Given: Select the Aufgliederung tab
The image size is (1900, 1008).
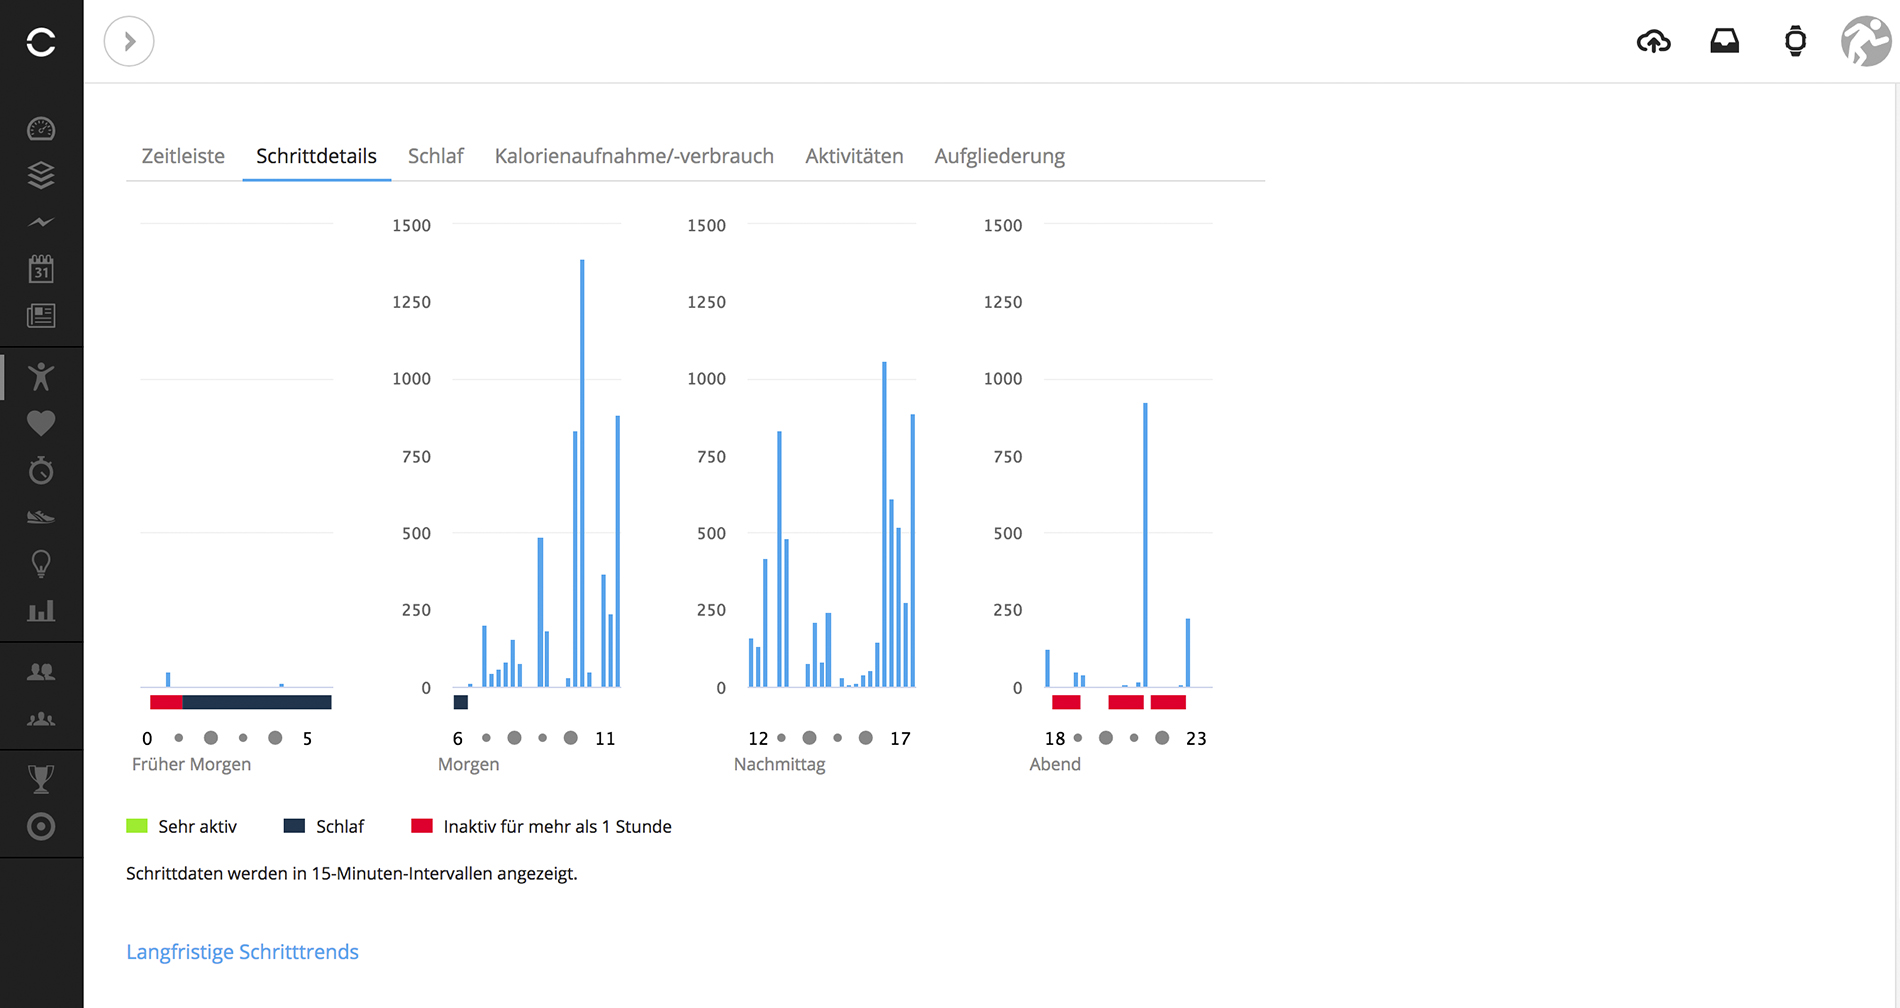Looking at the screenshot, I should pos(999,156).
